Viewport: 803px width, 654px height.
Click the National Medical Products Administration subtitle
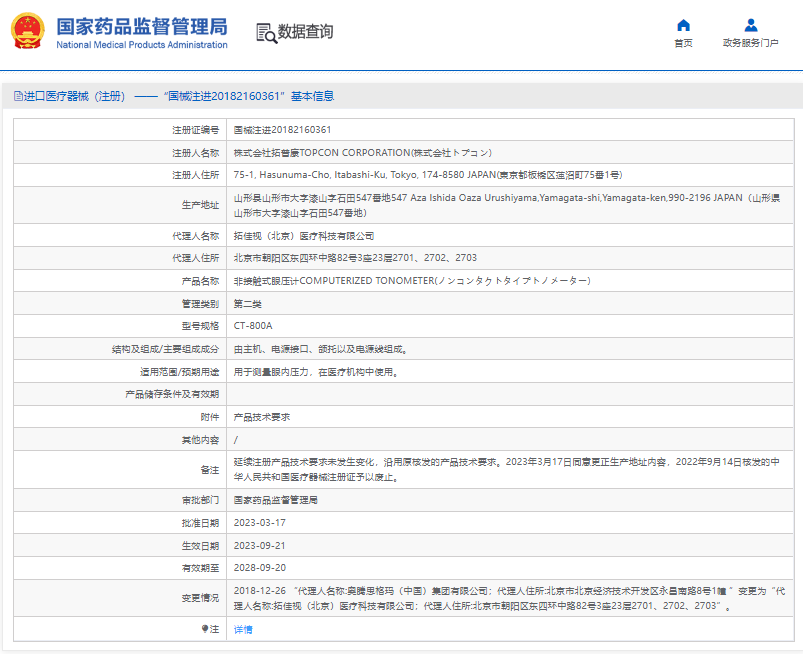142,45
